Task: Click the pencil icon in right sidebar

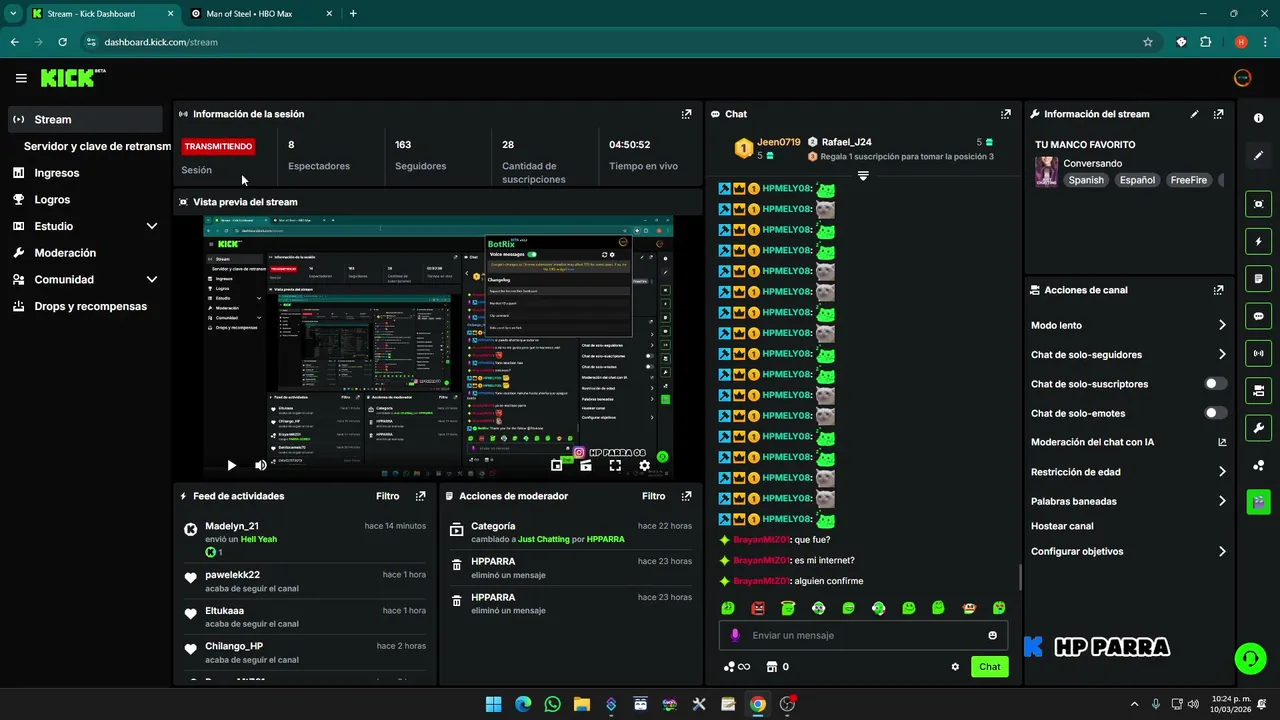Action: click(x=1258, y=155)
